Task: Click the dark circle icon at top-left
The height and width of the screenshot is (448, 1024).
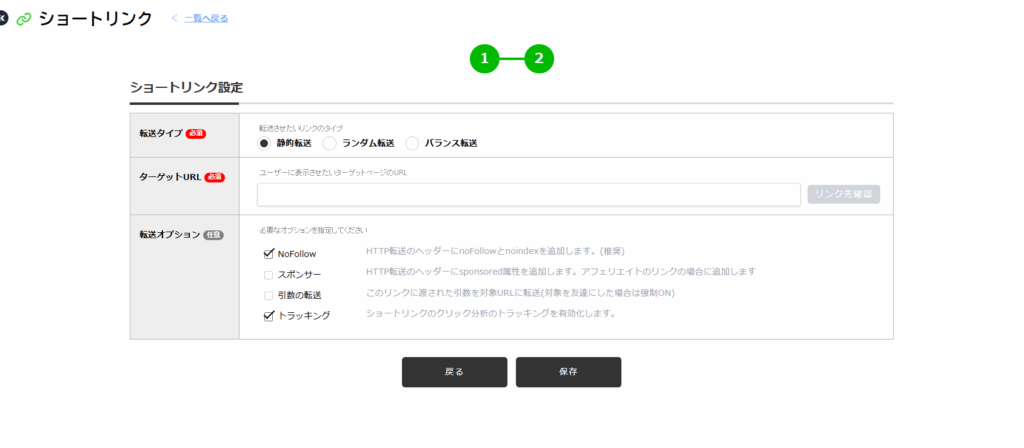Action: (x=4, y=19)
